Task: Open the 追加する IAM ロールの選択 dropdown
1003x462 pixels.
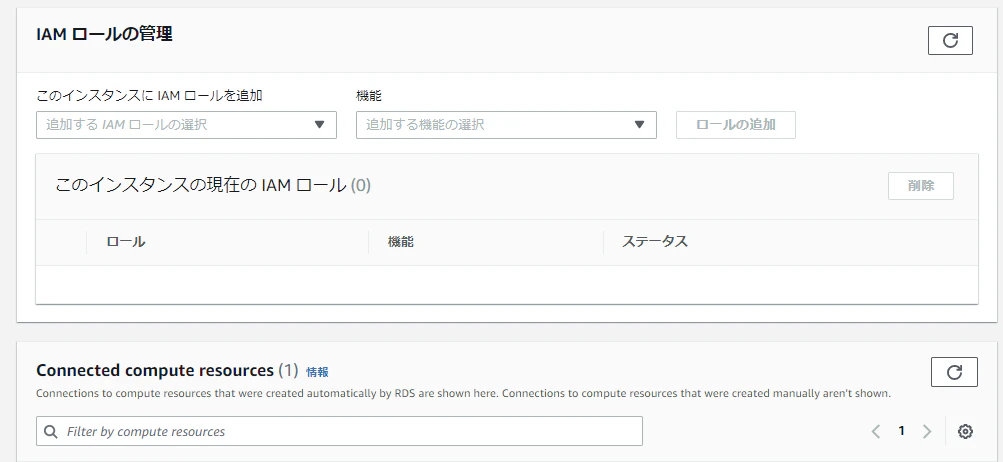Action: pos(186,125)
